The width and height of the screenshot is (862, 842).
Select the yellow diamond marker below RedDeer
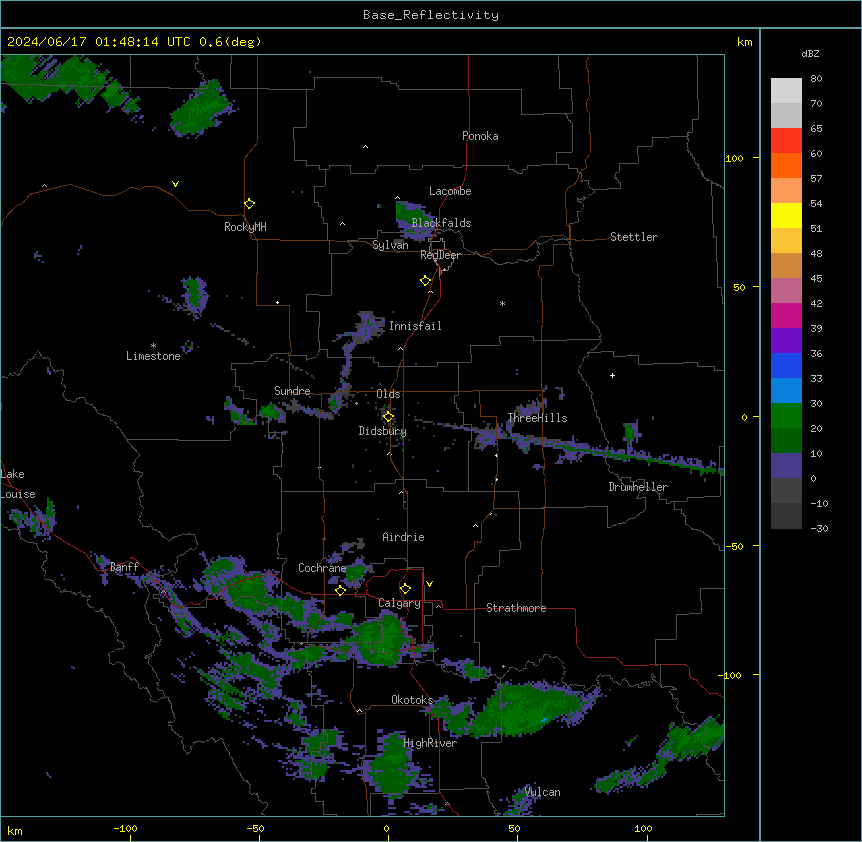(x=426, y=281)
